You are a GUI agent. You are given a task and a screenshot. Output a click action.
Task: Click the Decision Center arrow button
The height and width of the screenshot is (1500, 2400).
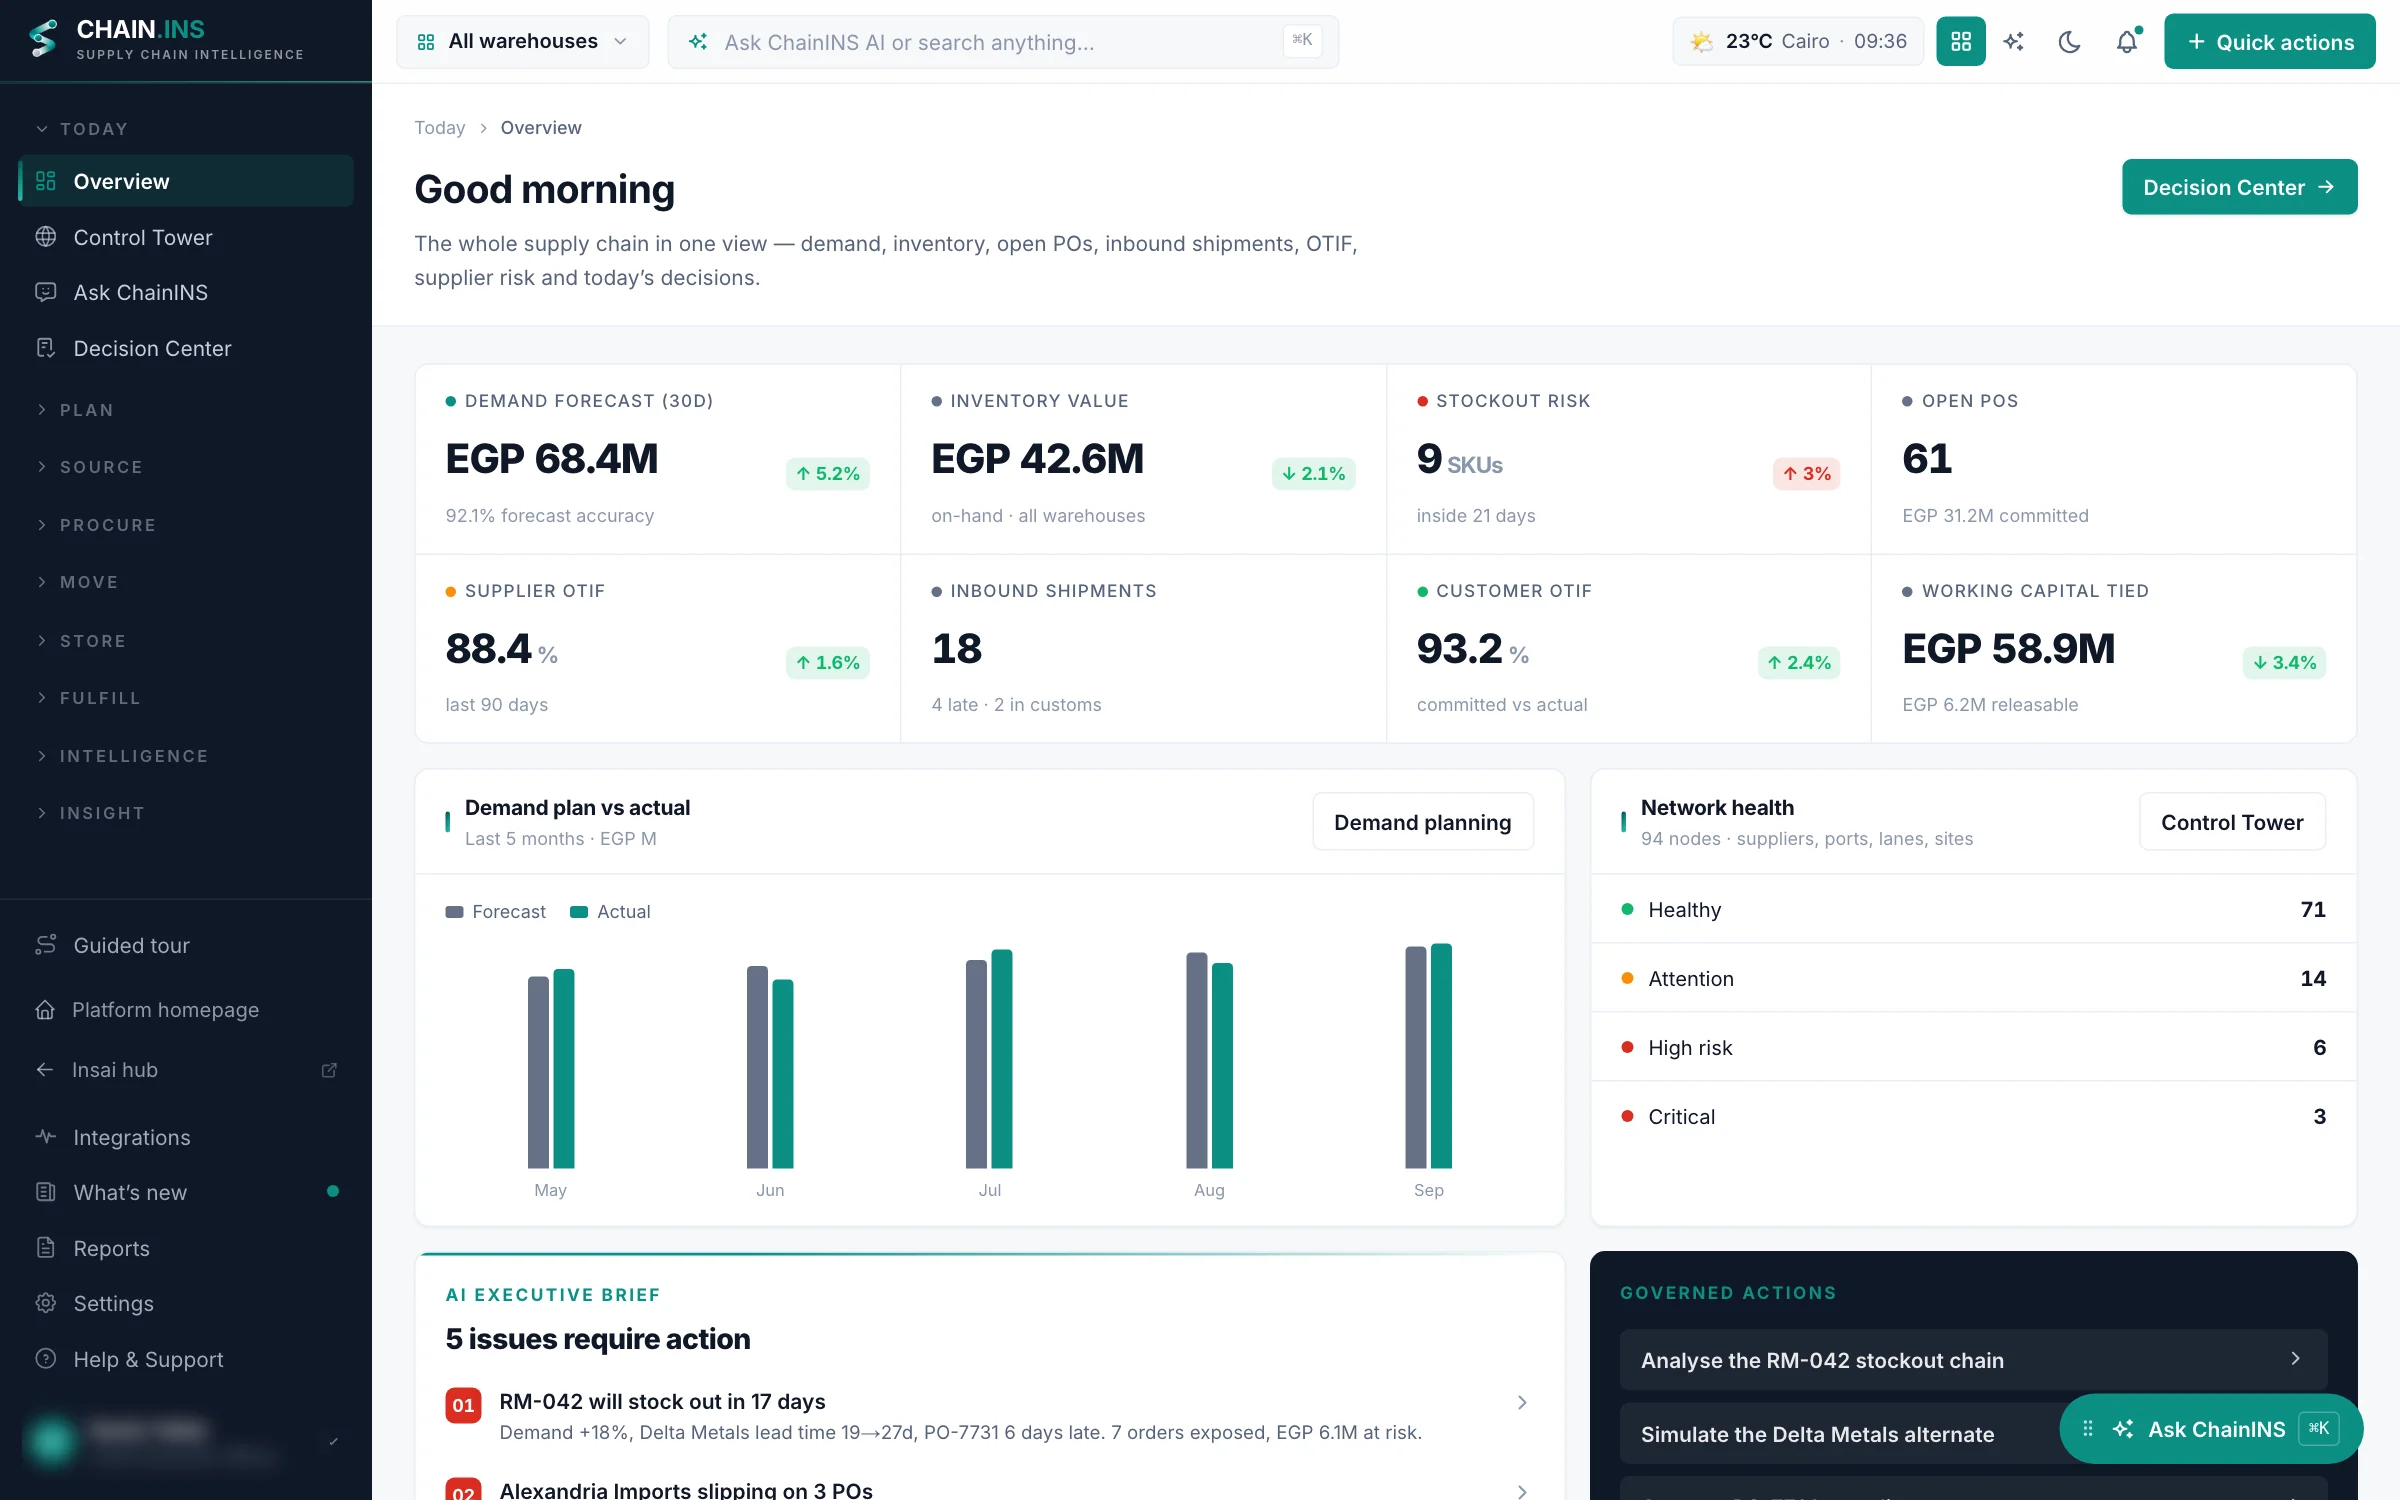pyautogui.click(x=2239, y=187)
